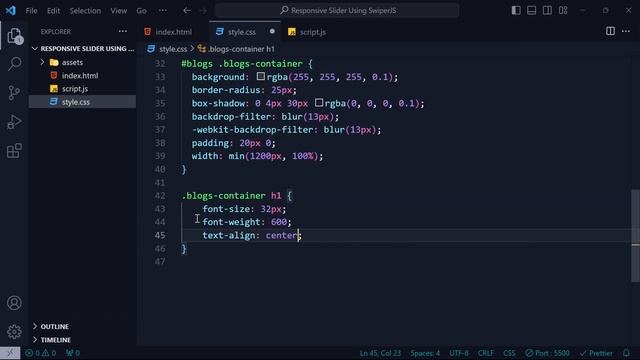This screenshot has height=360, width=640.
Task: Go back with the left arrow
Action: [187, 11]
